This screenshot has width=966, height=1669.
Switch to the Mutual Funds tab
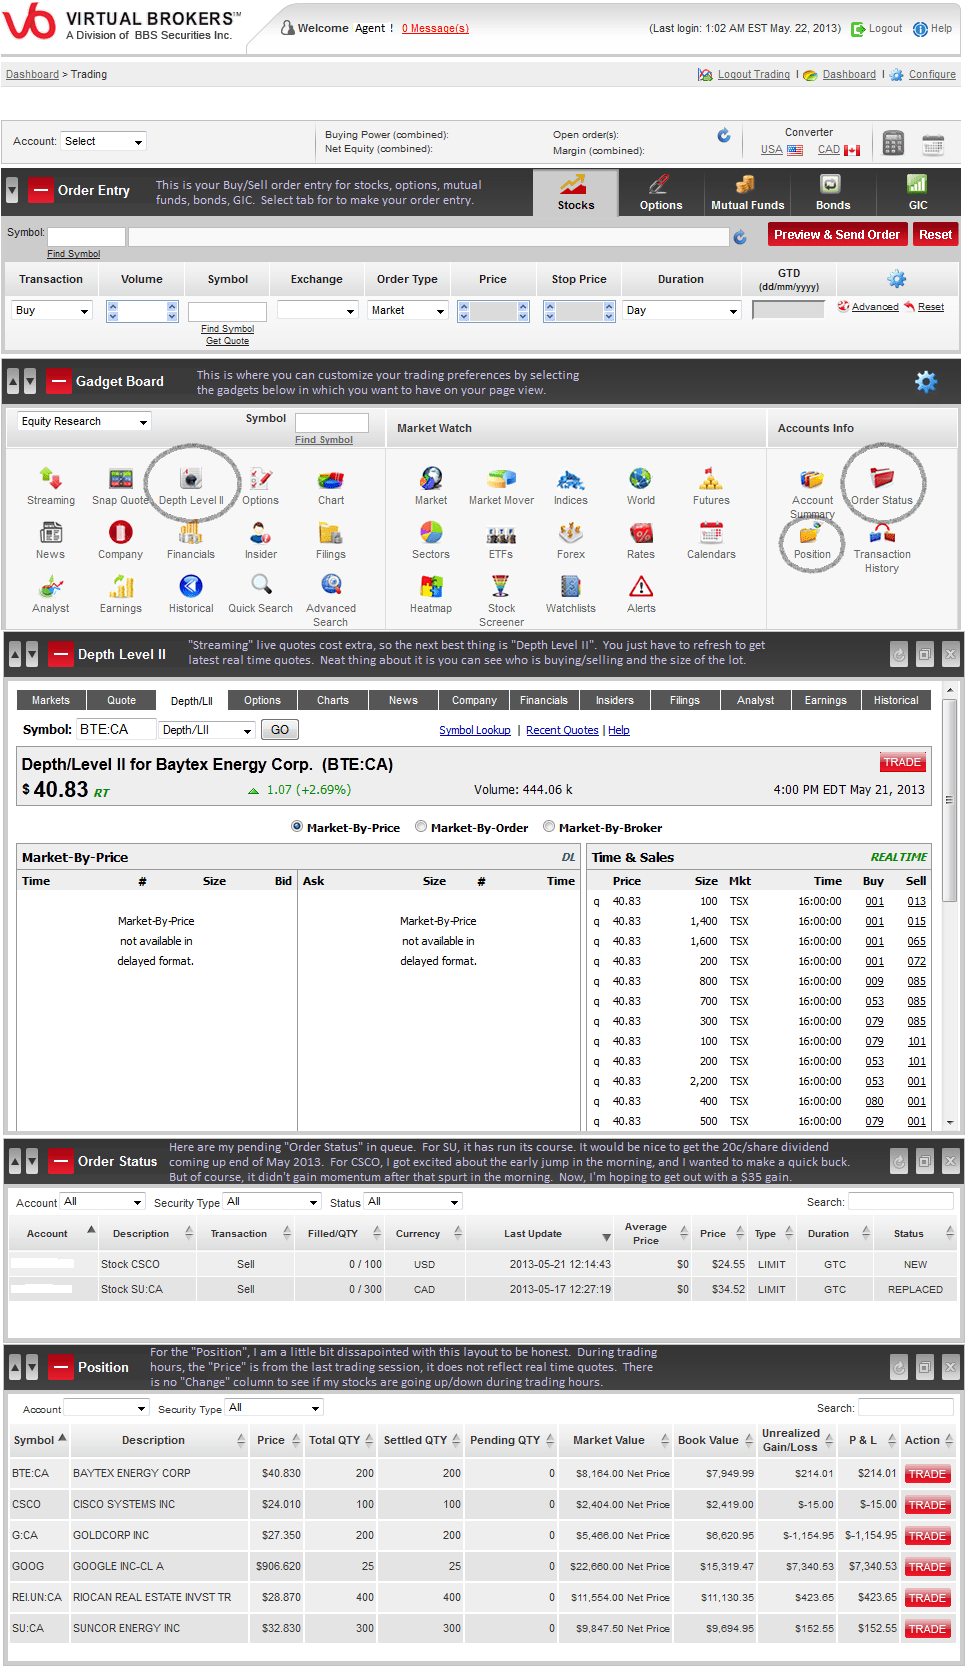[747, 192]
